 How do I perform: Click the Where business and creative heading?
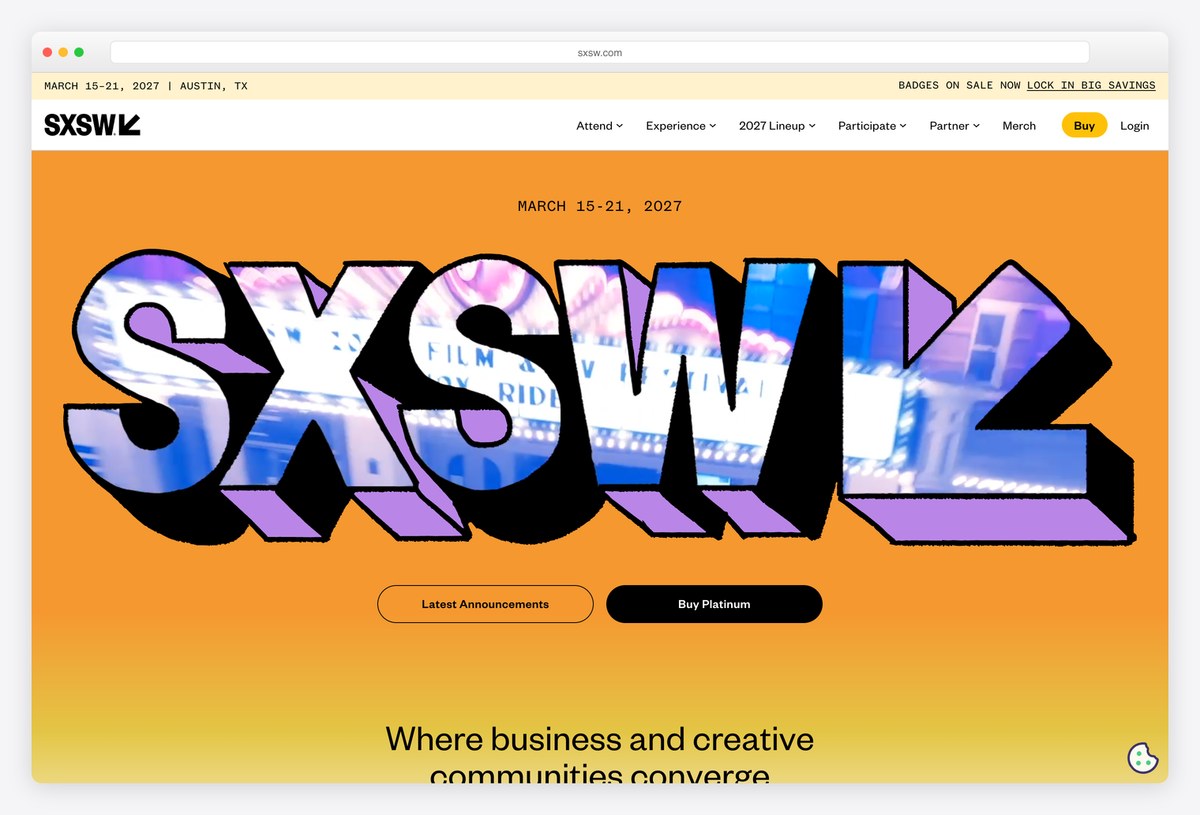[600, 758]
